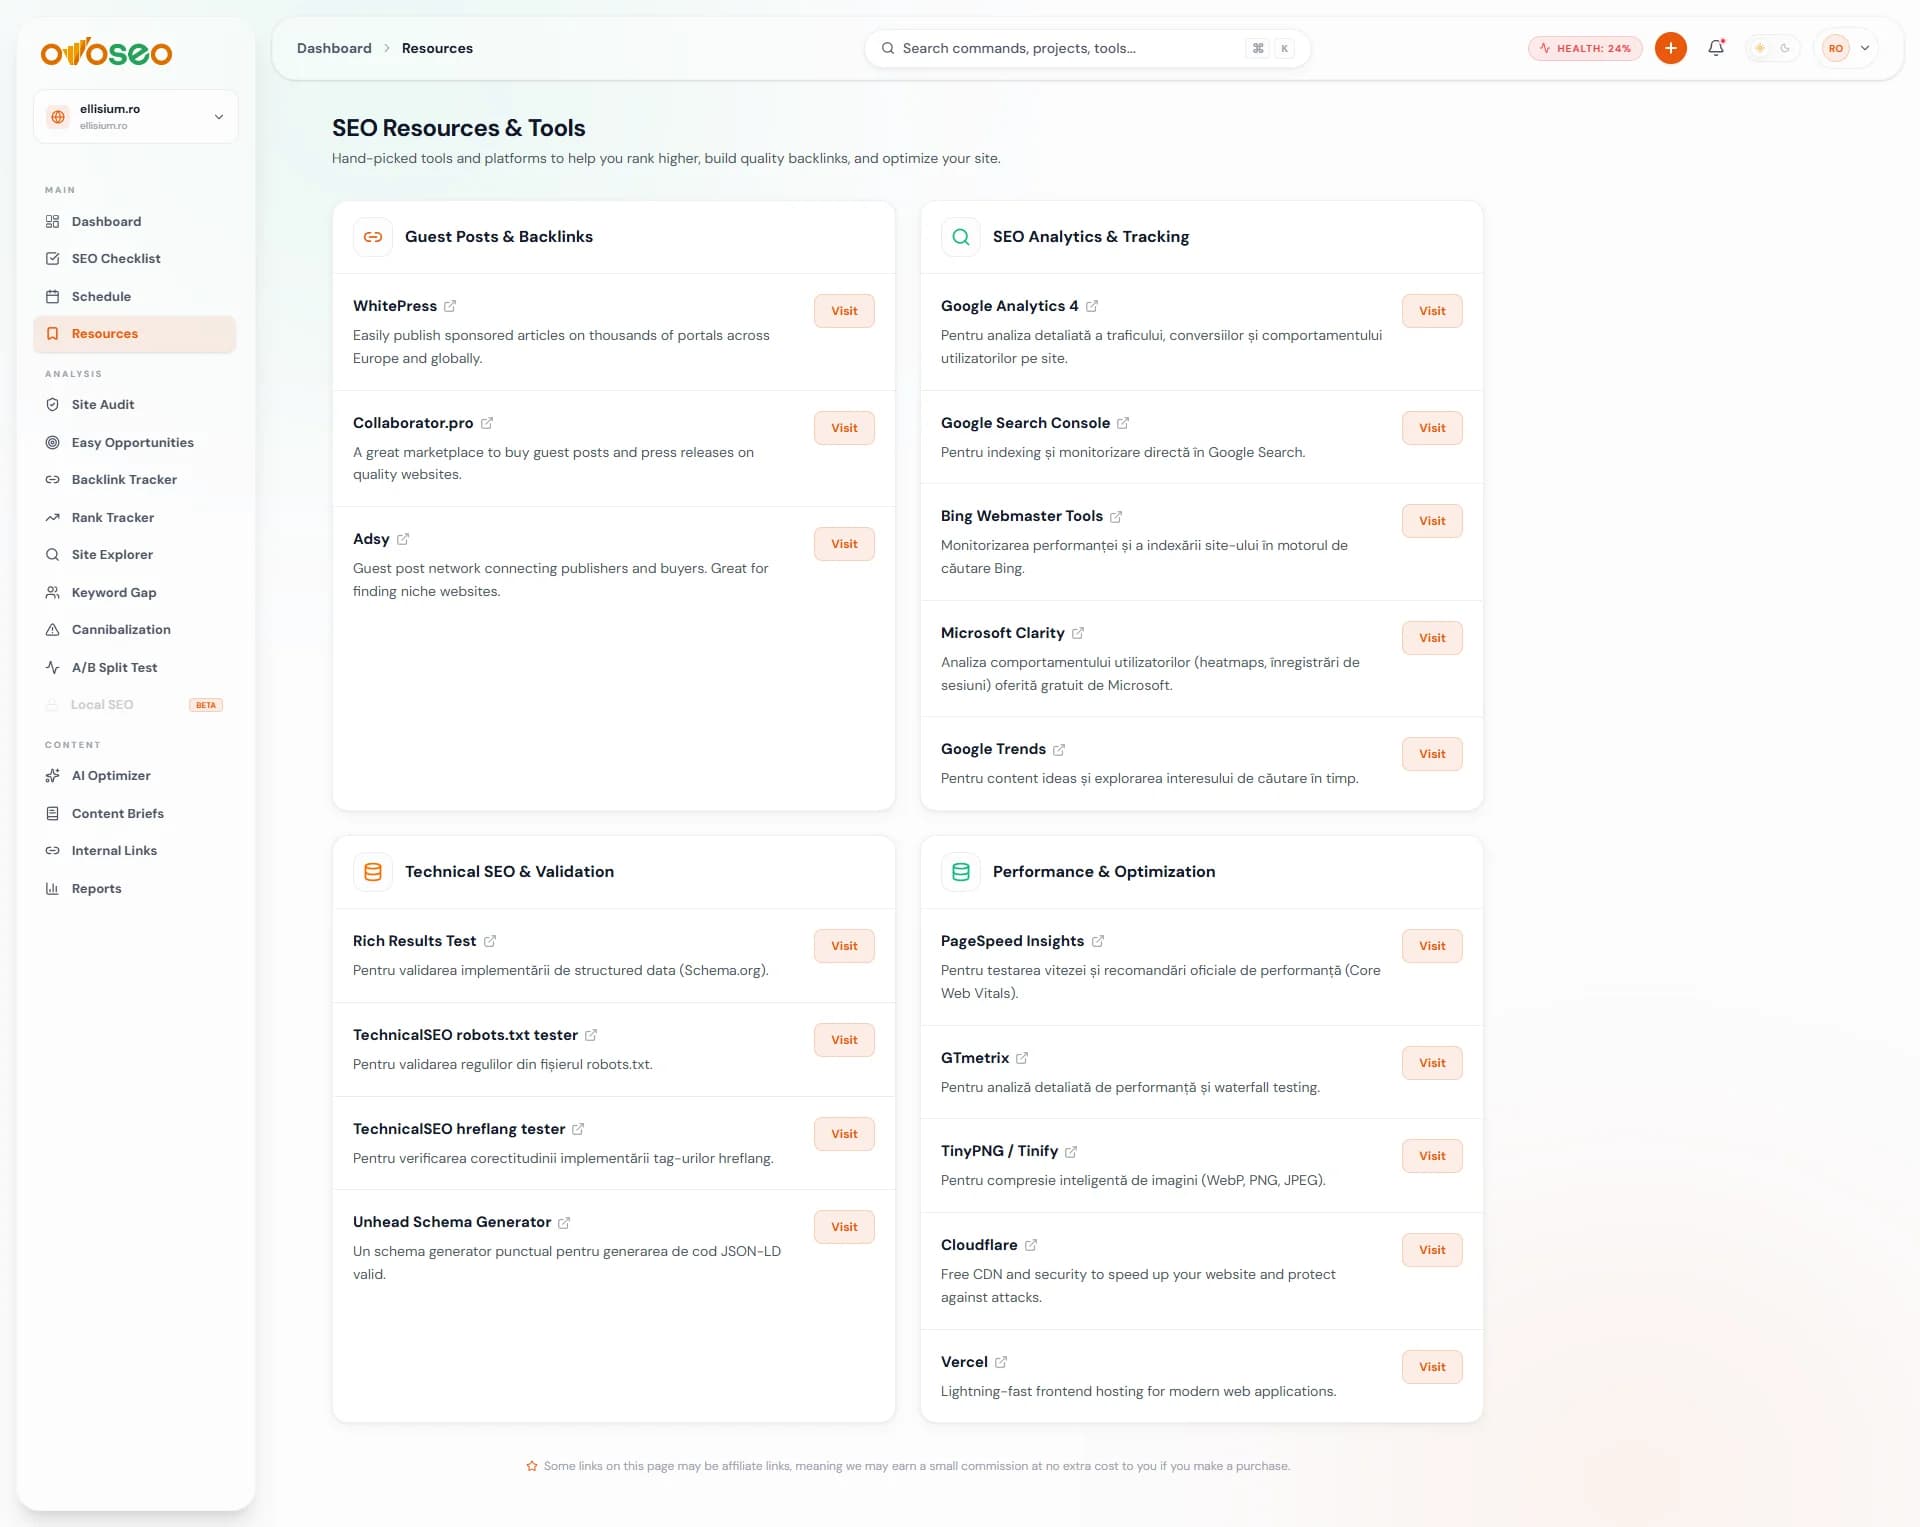Visit GTmetrix
The height and width of the screenshot is (1527, 1920).
click(x=1432, y=1063)
